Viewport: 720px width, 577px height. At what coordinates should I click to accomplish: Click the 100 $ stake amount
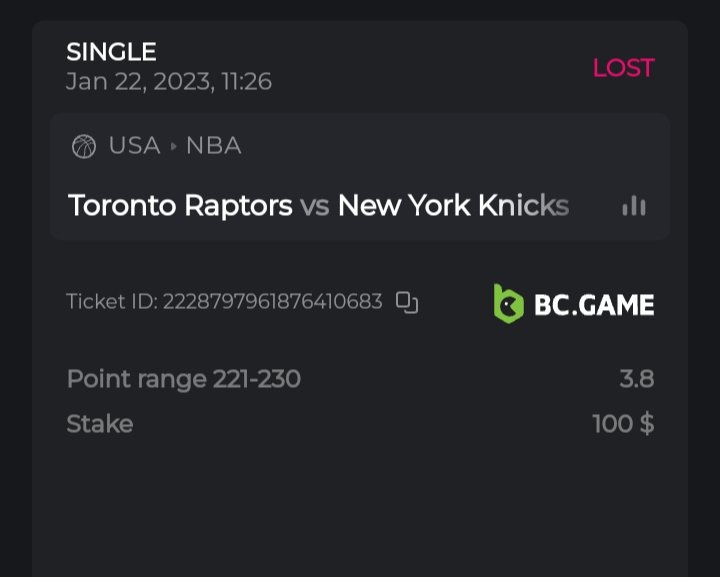623,424
